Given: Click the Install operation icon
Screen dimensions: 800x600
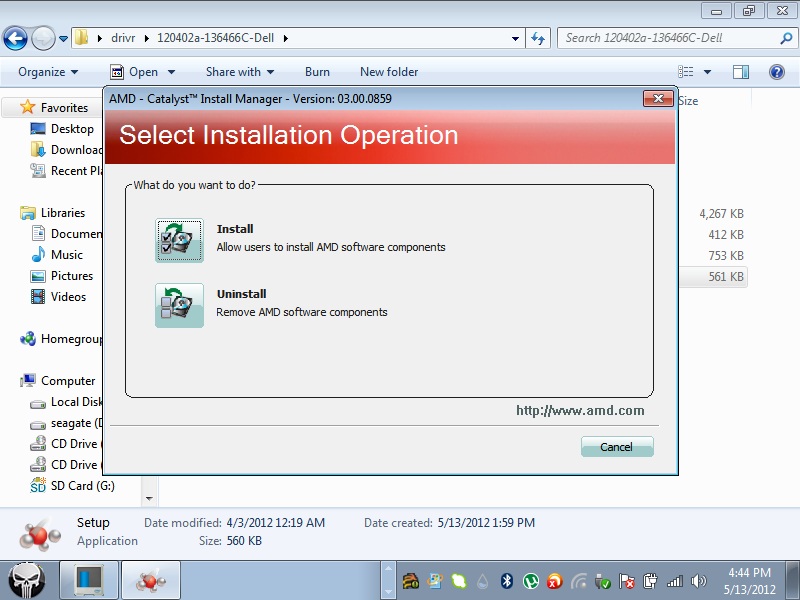Looking at the screenshot, I should point(179,240).
